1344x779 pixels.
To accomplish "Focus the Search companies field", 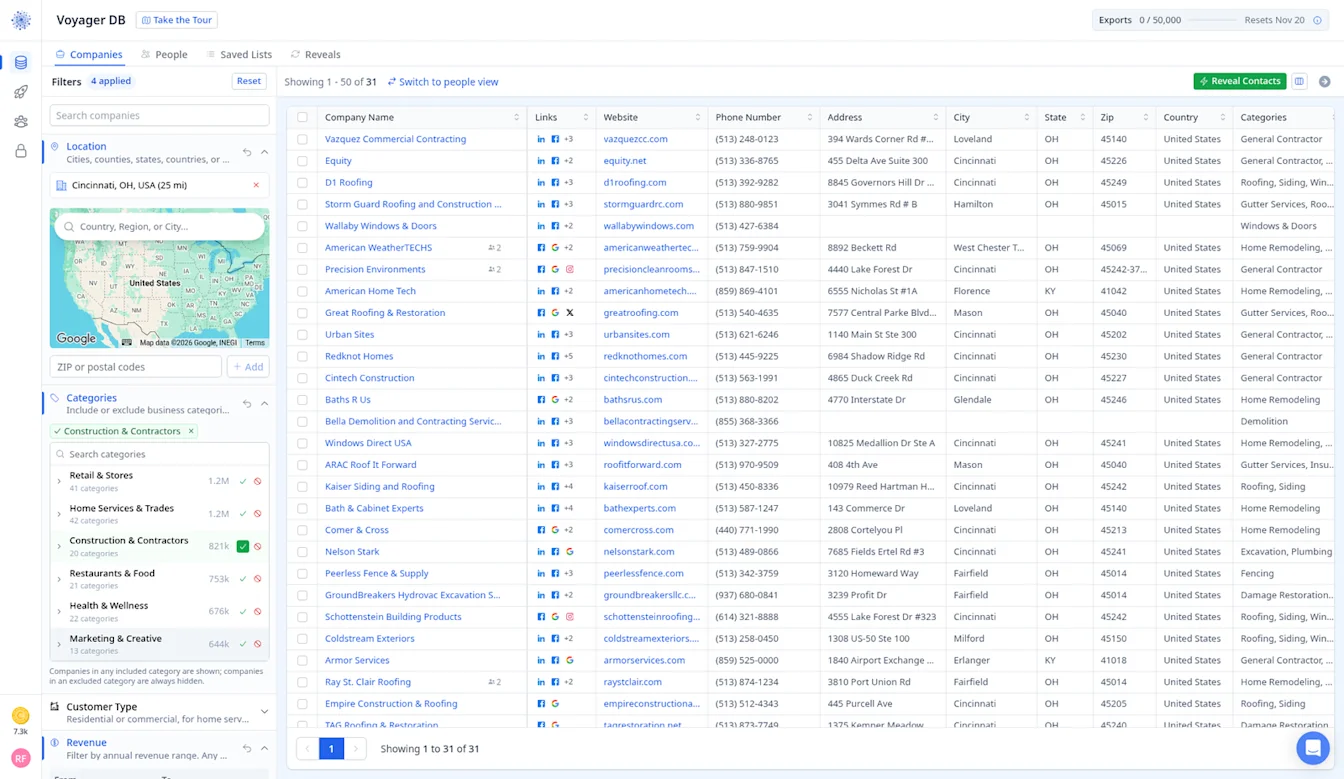I will click(160, 116).
